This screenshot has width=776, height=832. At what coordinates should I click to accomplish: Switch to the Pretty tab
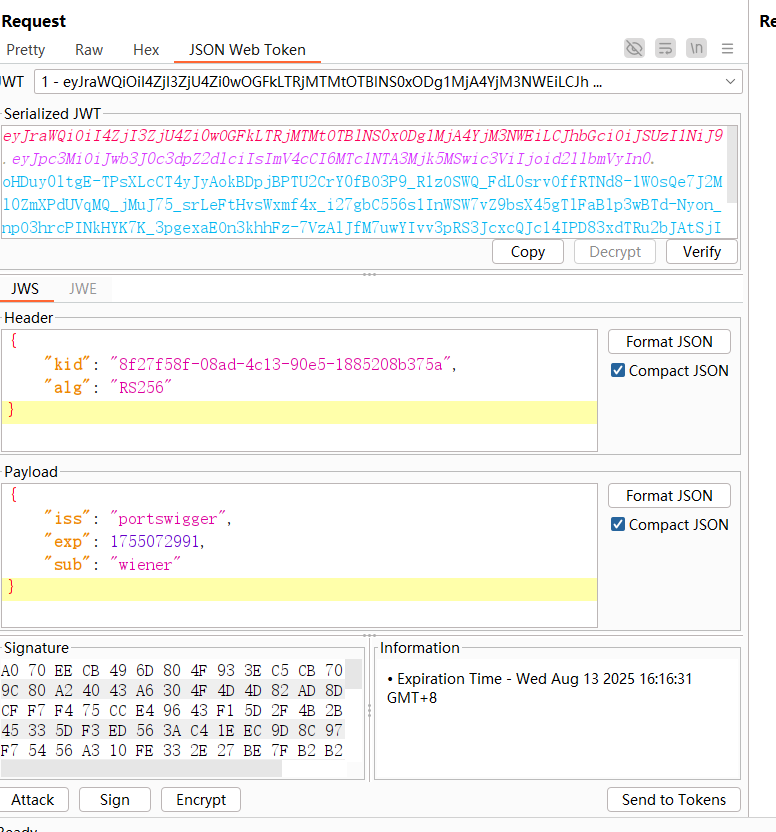click(x=25, y=50)
